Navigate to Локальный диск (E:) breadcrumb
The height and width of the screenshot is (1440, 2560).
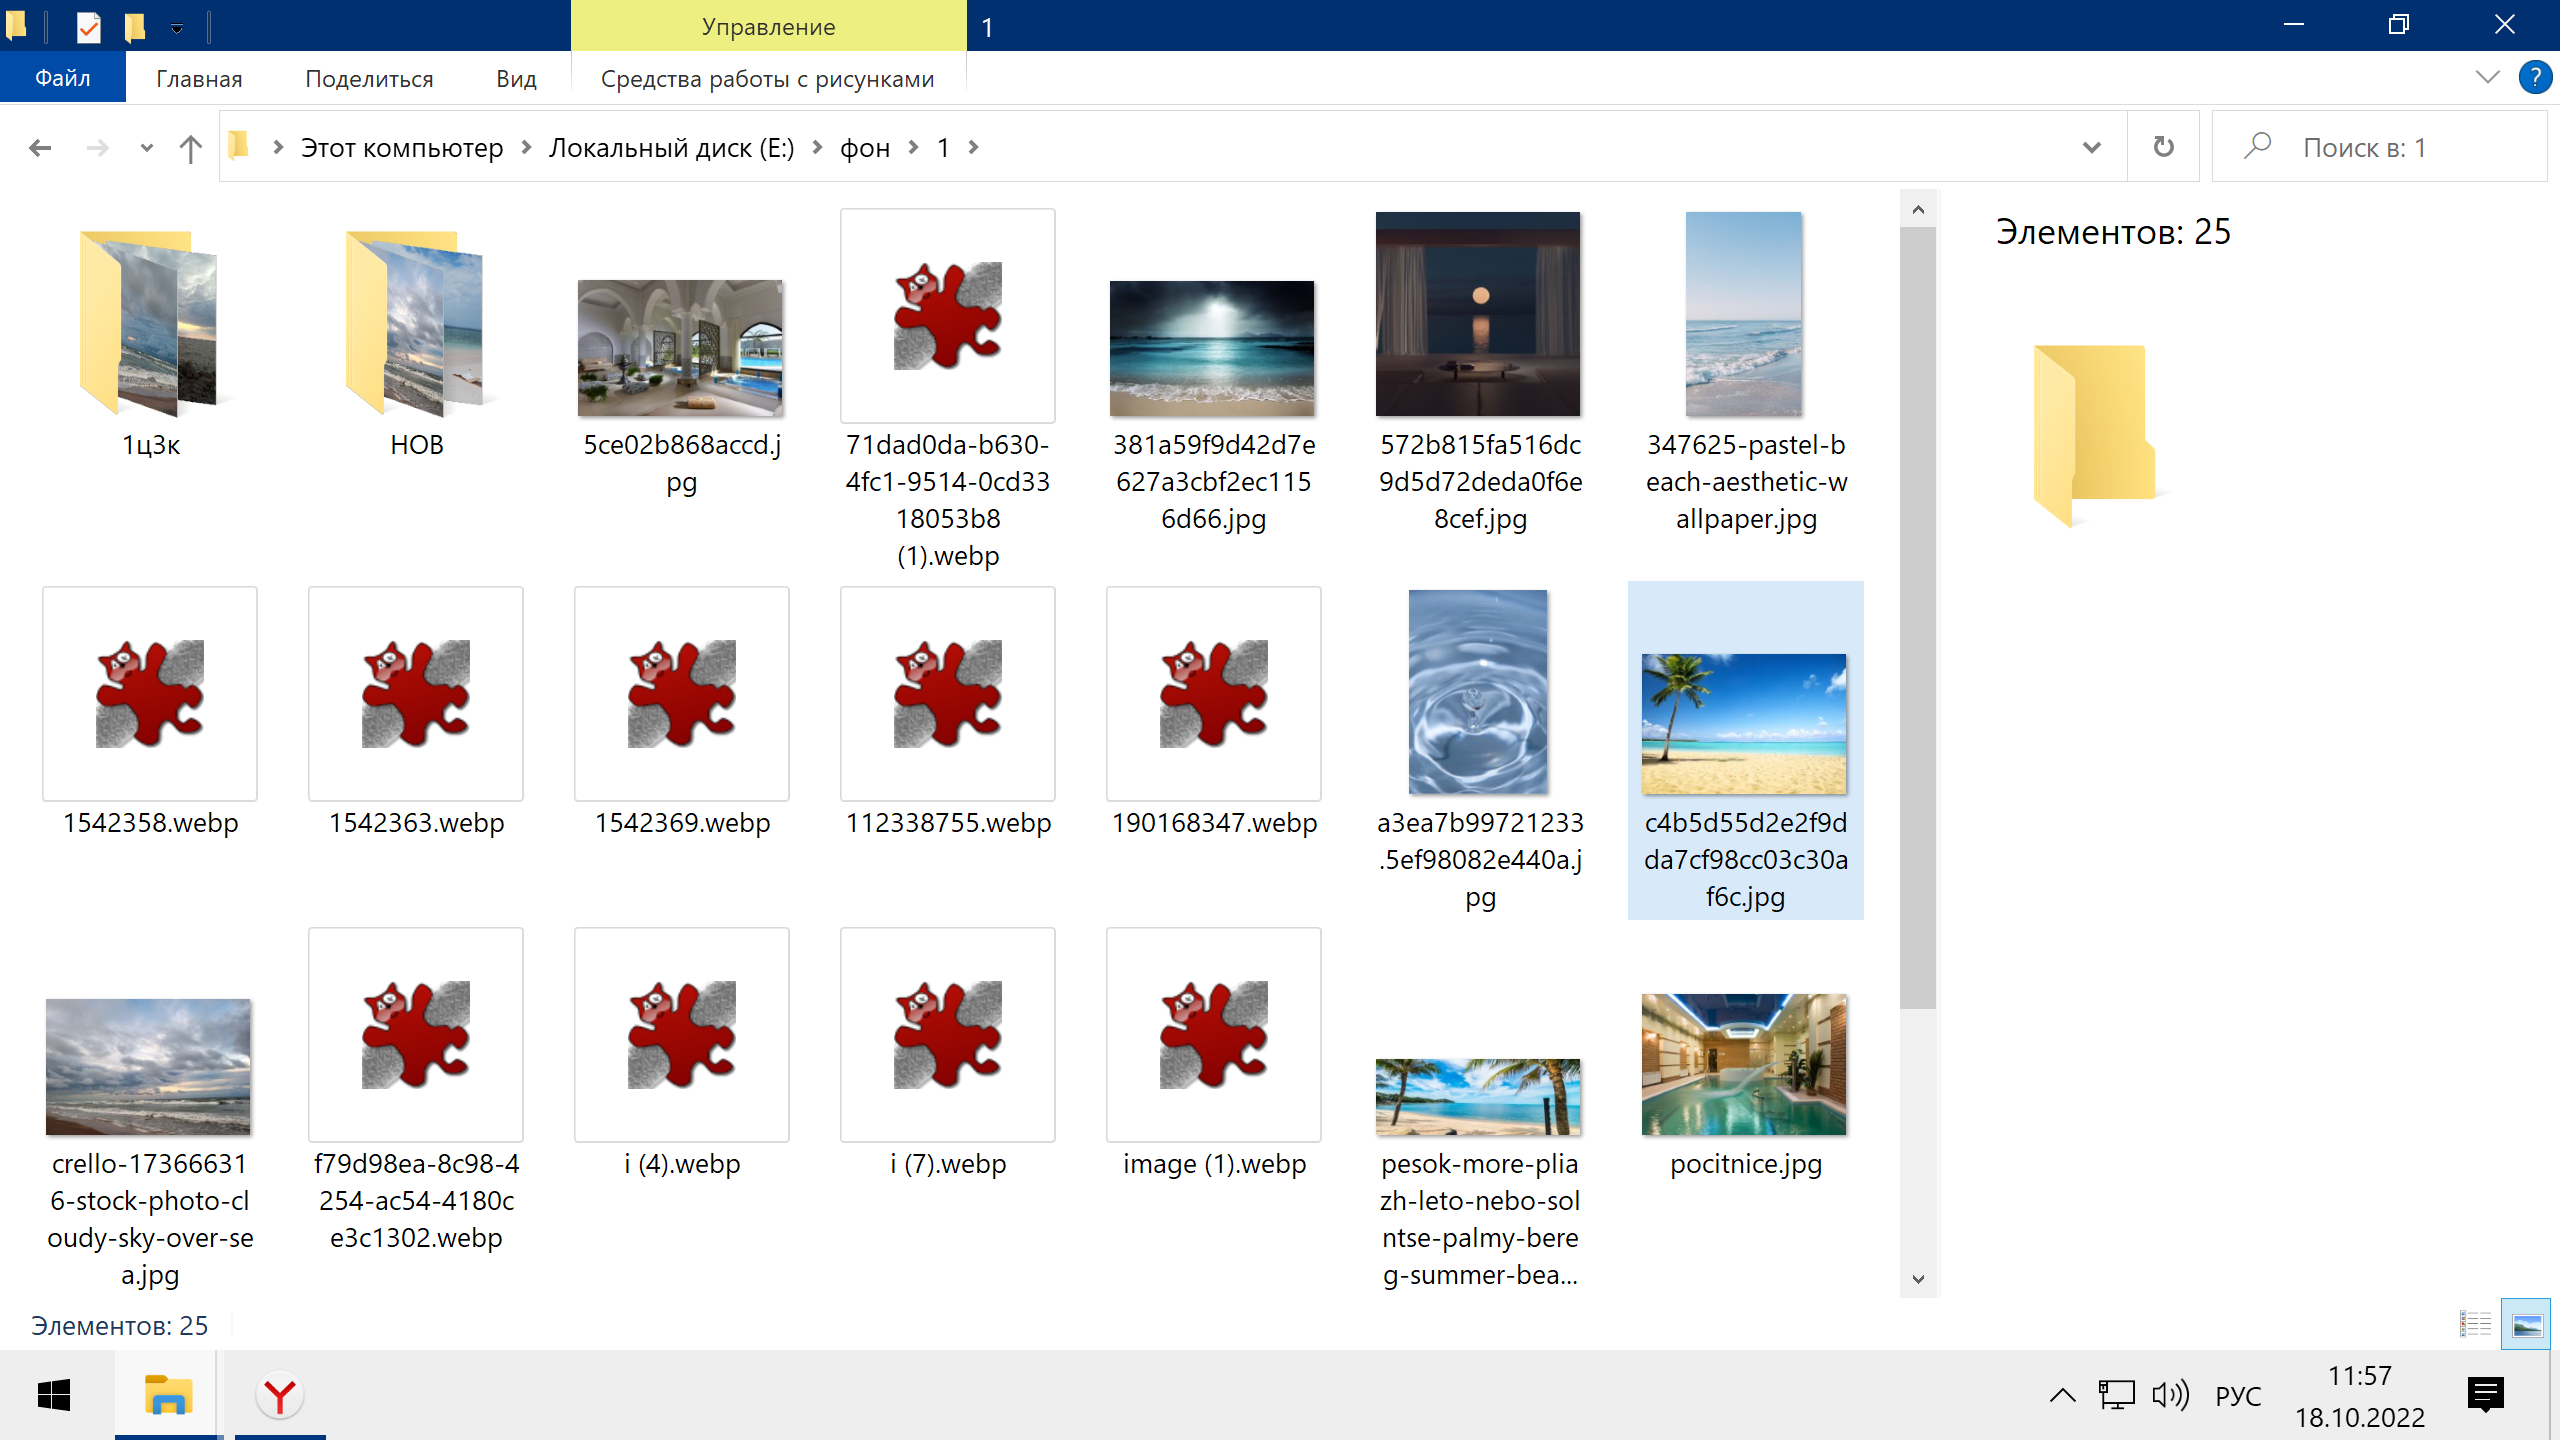[x=671, y=148]
